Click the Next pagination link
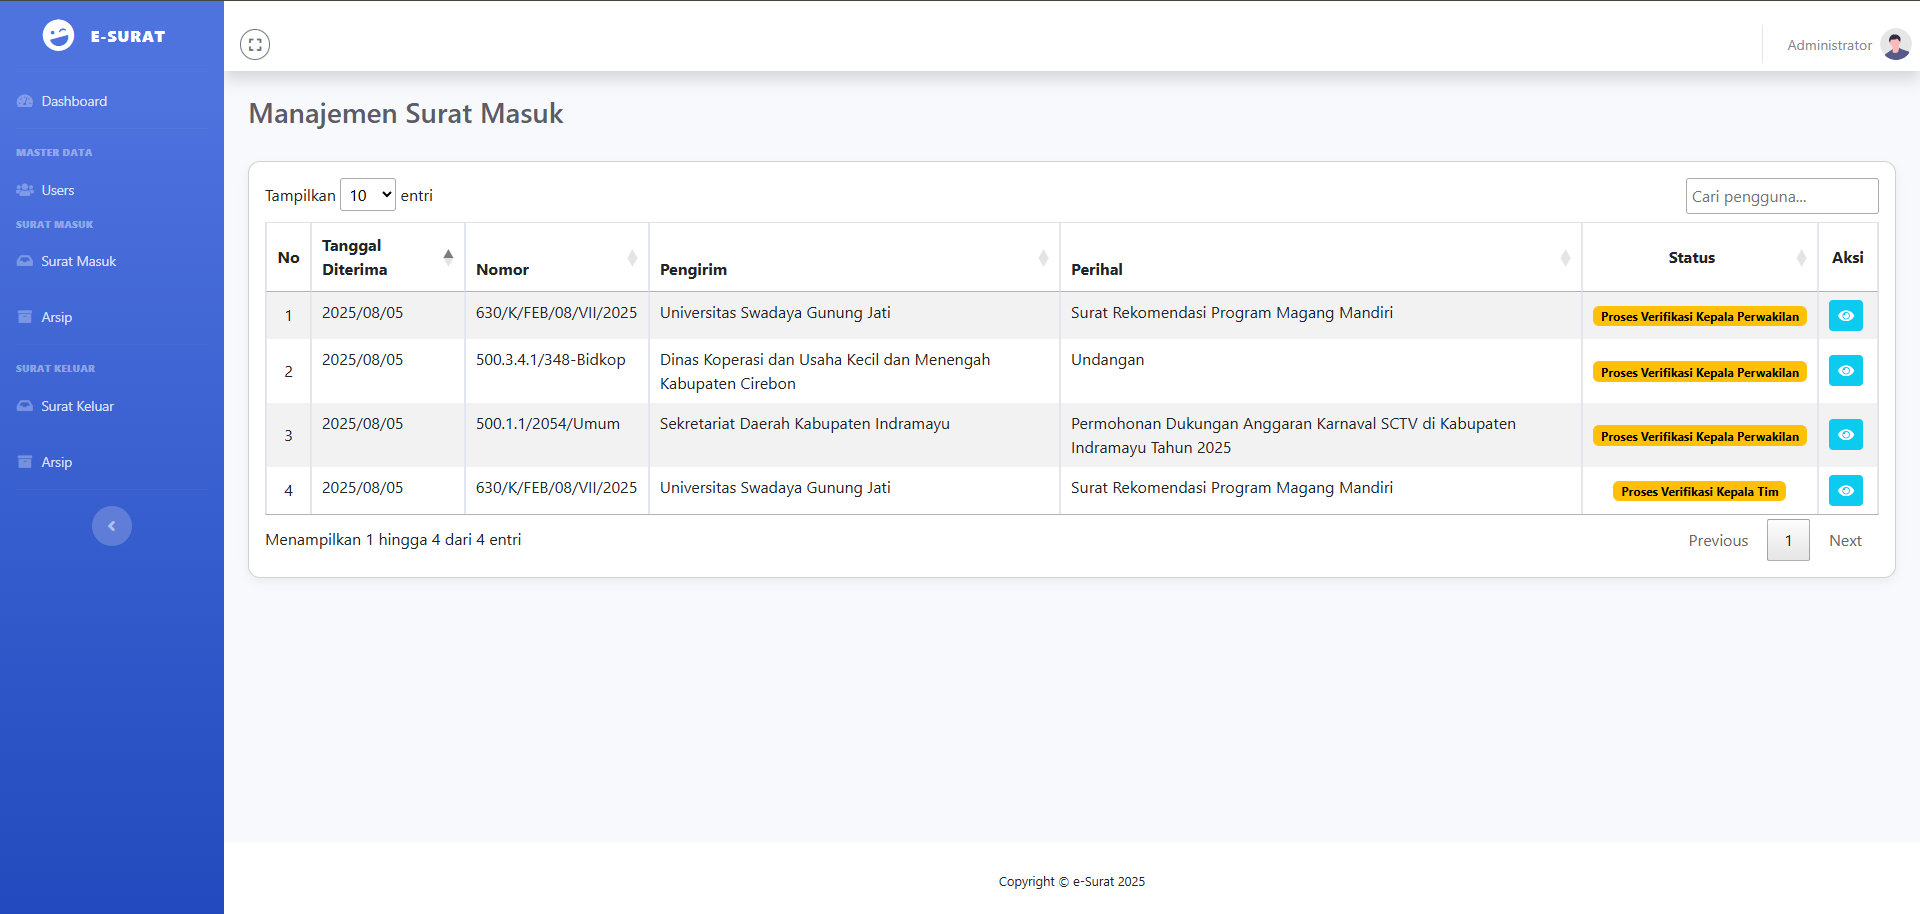 (x=1844, y=541)
